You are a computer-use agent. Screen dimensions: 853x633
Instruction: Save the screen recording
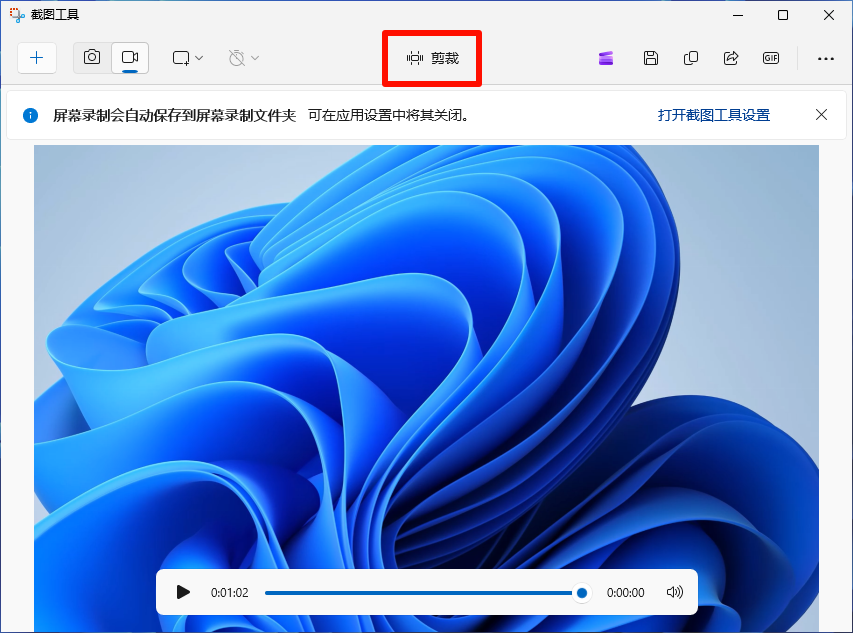(650, 58)
